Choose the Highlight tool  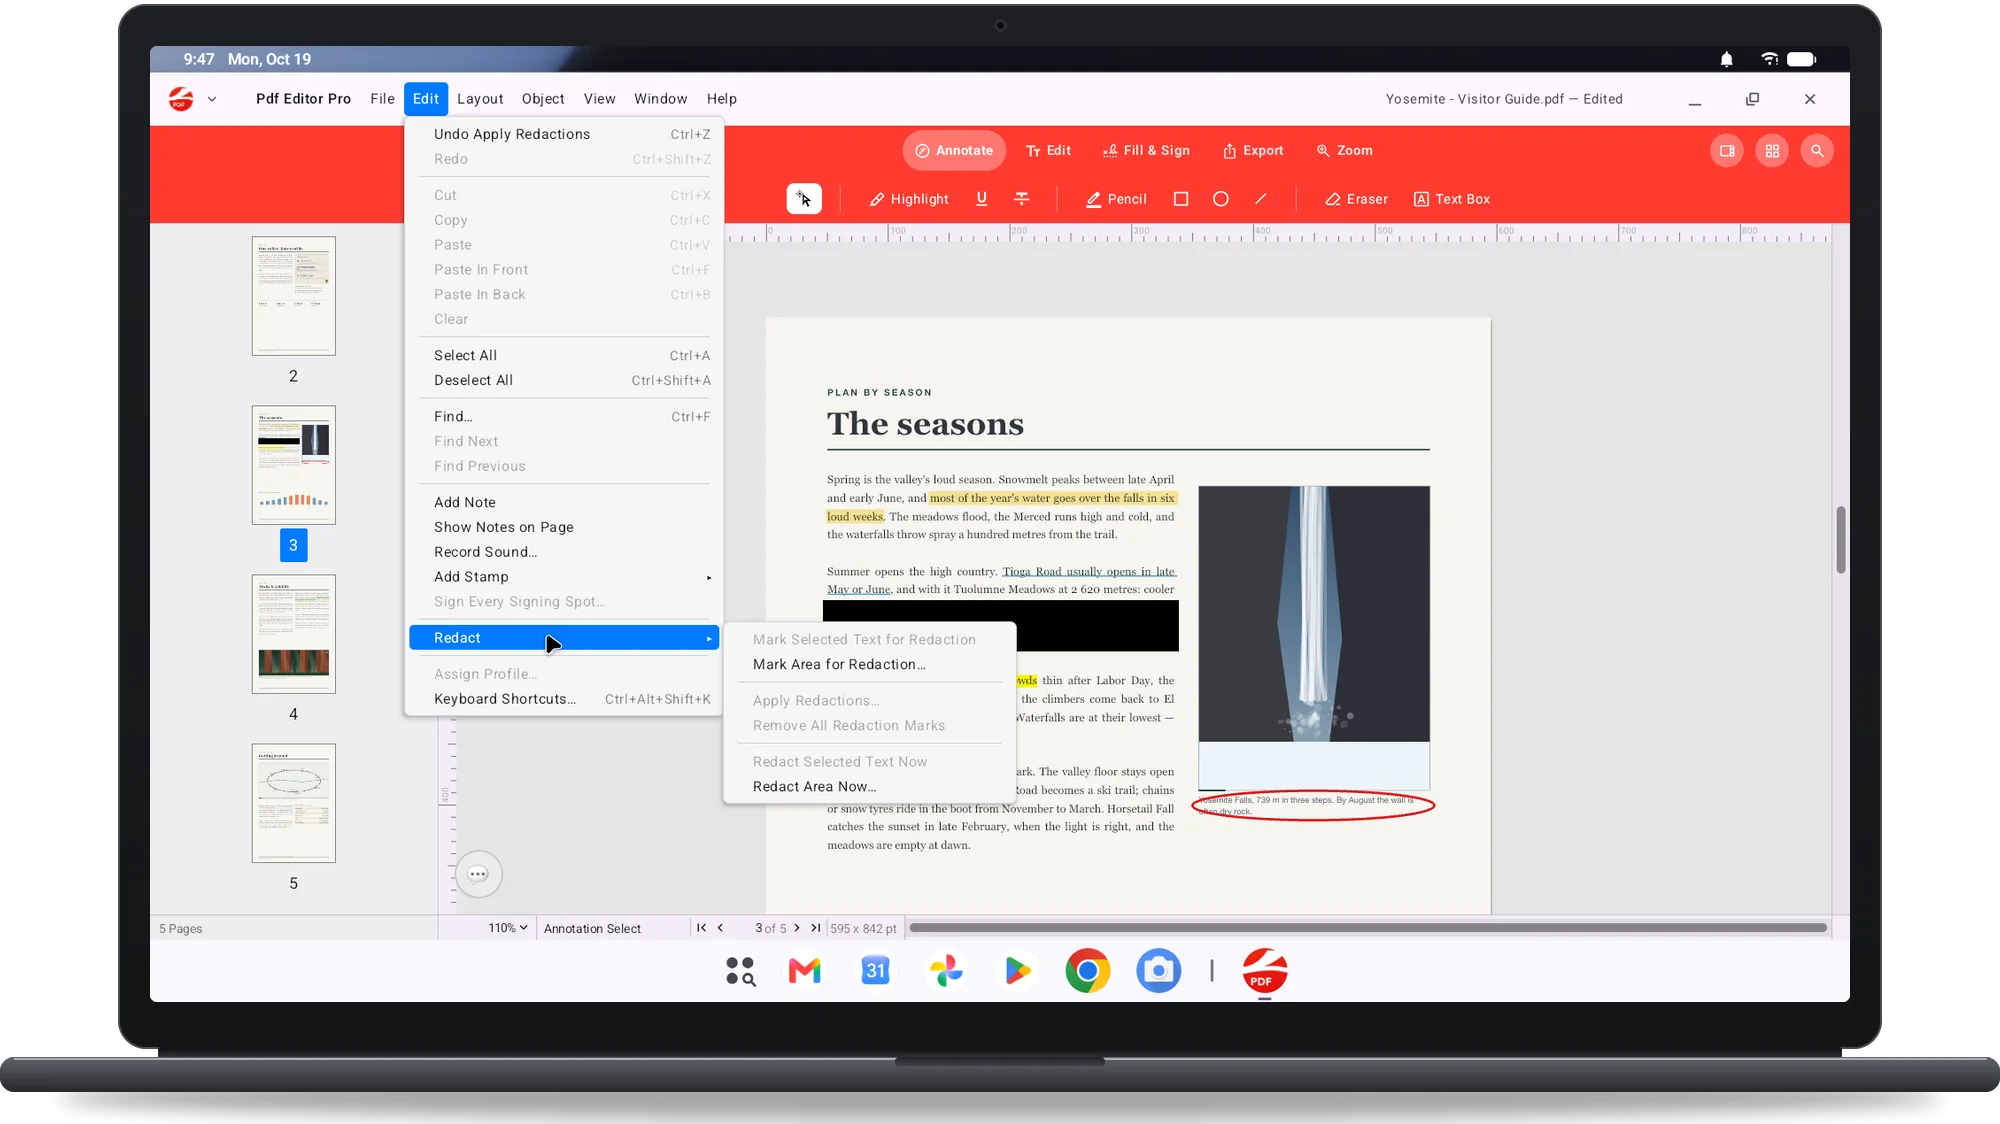coord(908,199)
